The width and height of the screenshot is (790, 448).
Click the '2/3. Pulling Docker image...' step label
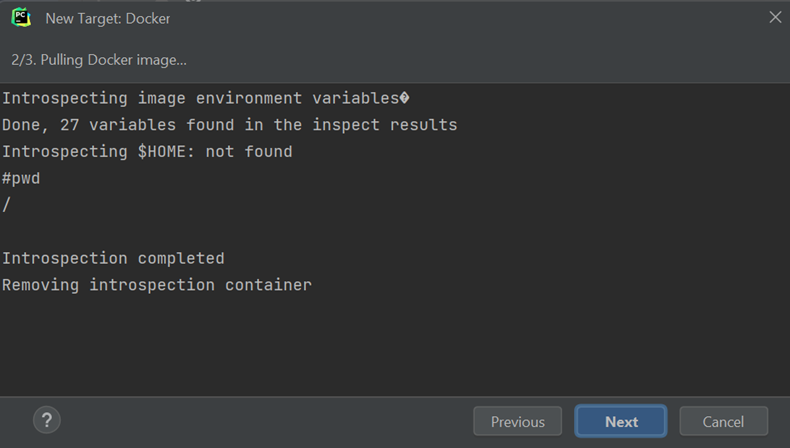(99, 60)
